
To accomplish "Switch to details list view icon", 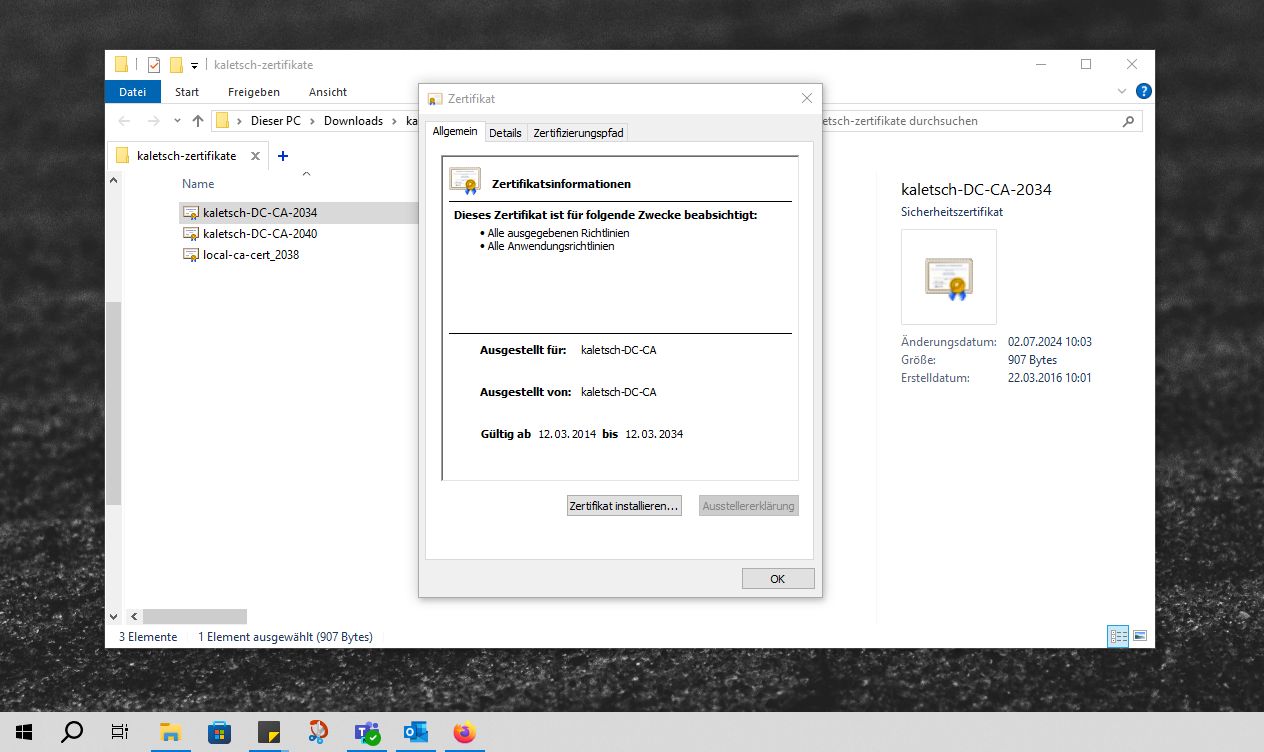I will point(1117,636).
